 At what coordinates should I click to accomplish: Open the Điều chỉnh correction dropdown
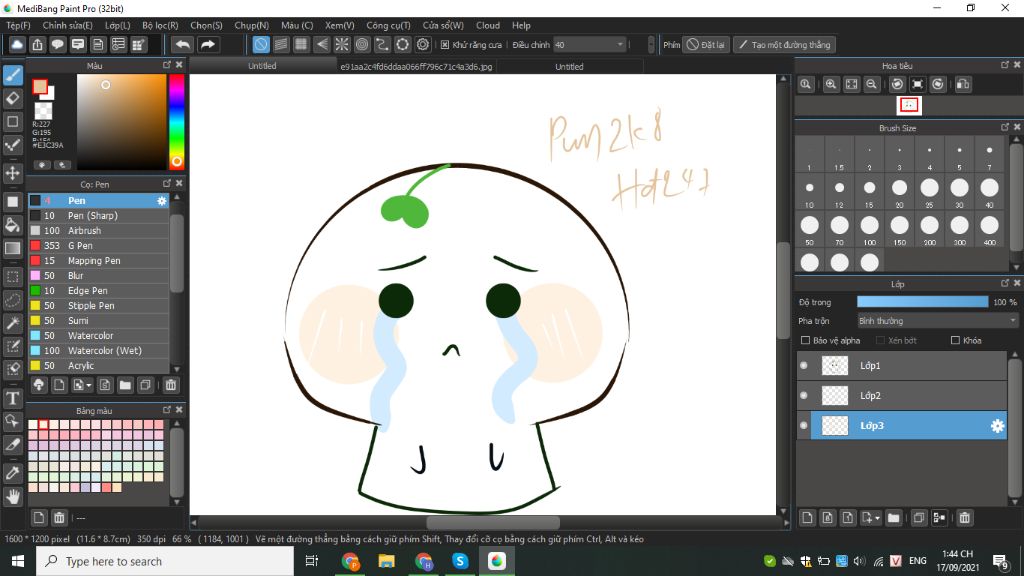click(x=590, y=44)
